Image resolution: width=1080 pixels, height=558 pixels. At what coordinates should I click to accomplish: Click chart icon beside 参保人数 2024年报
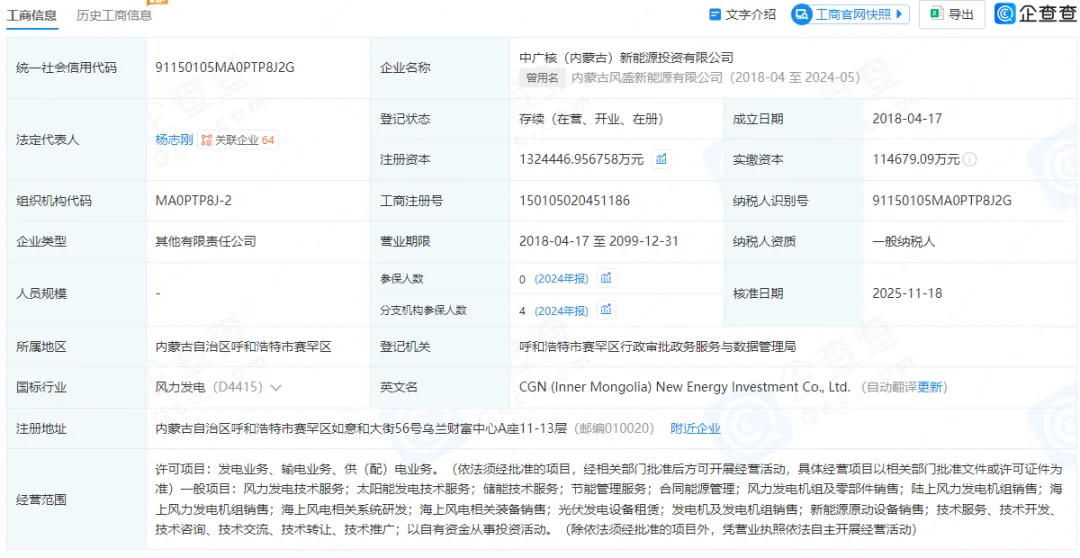(x=606, y=278)
